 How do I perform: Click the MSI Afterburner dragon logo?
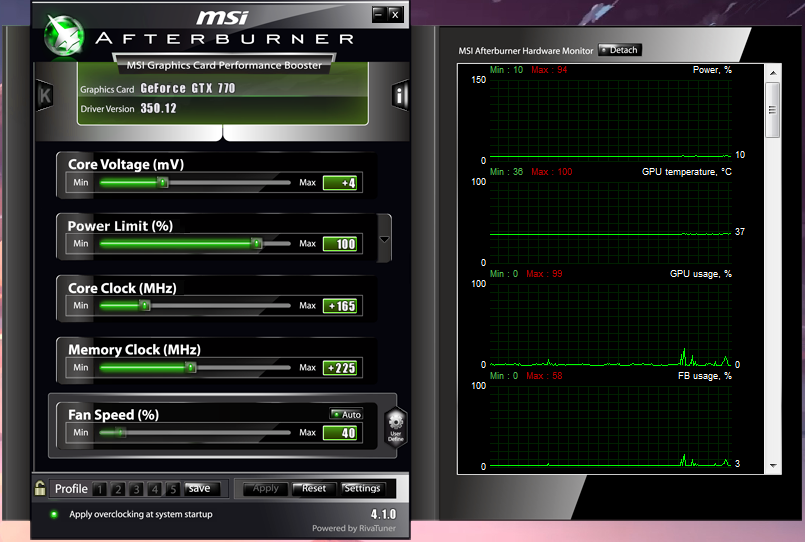click(x=64, y=35)
